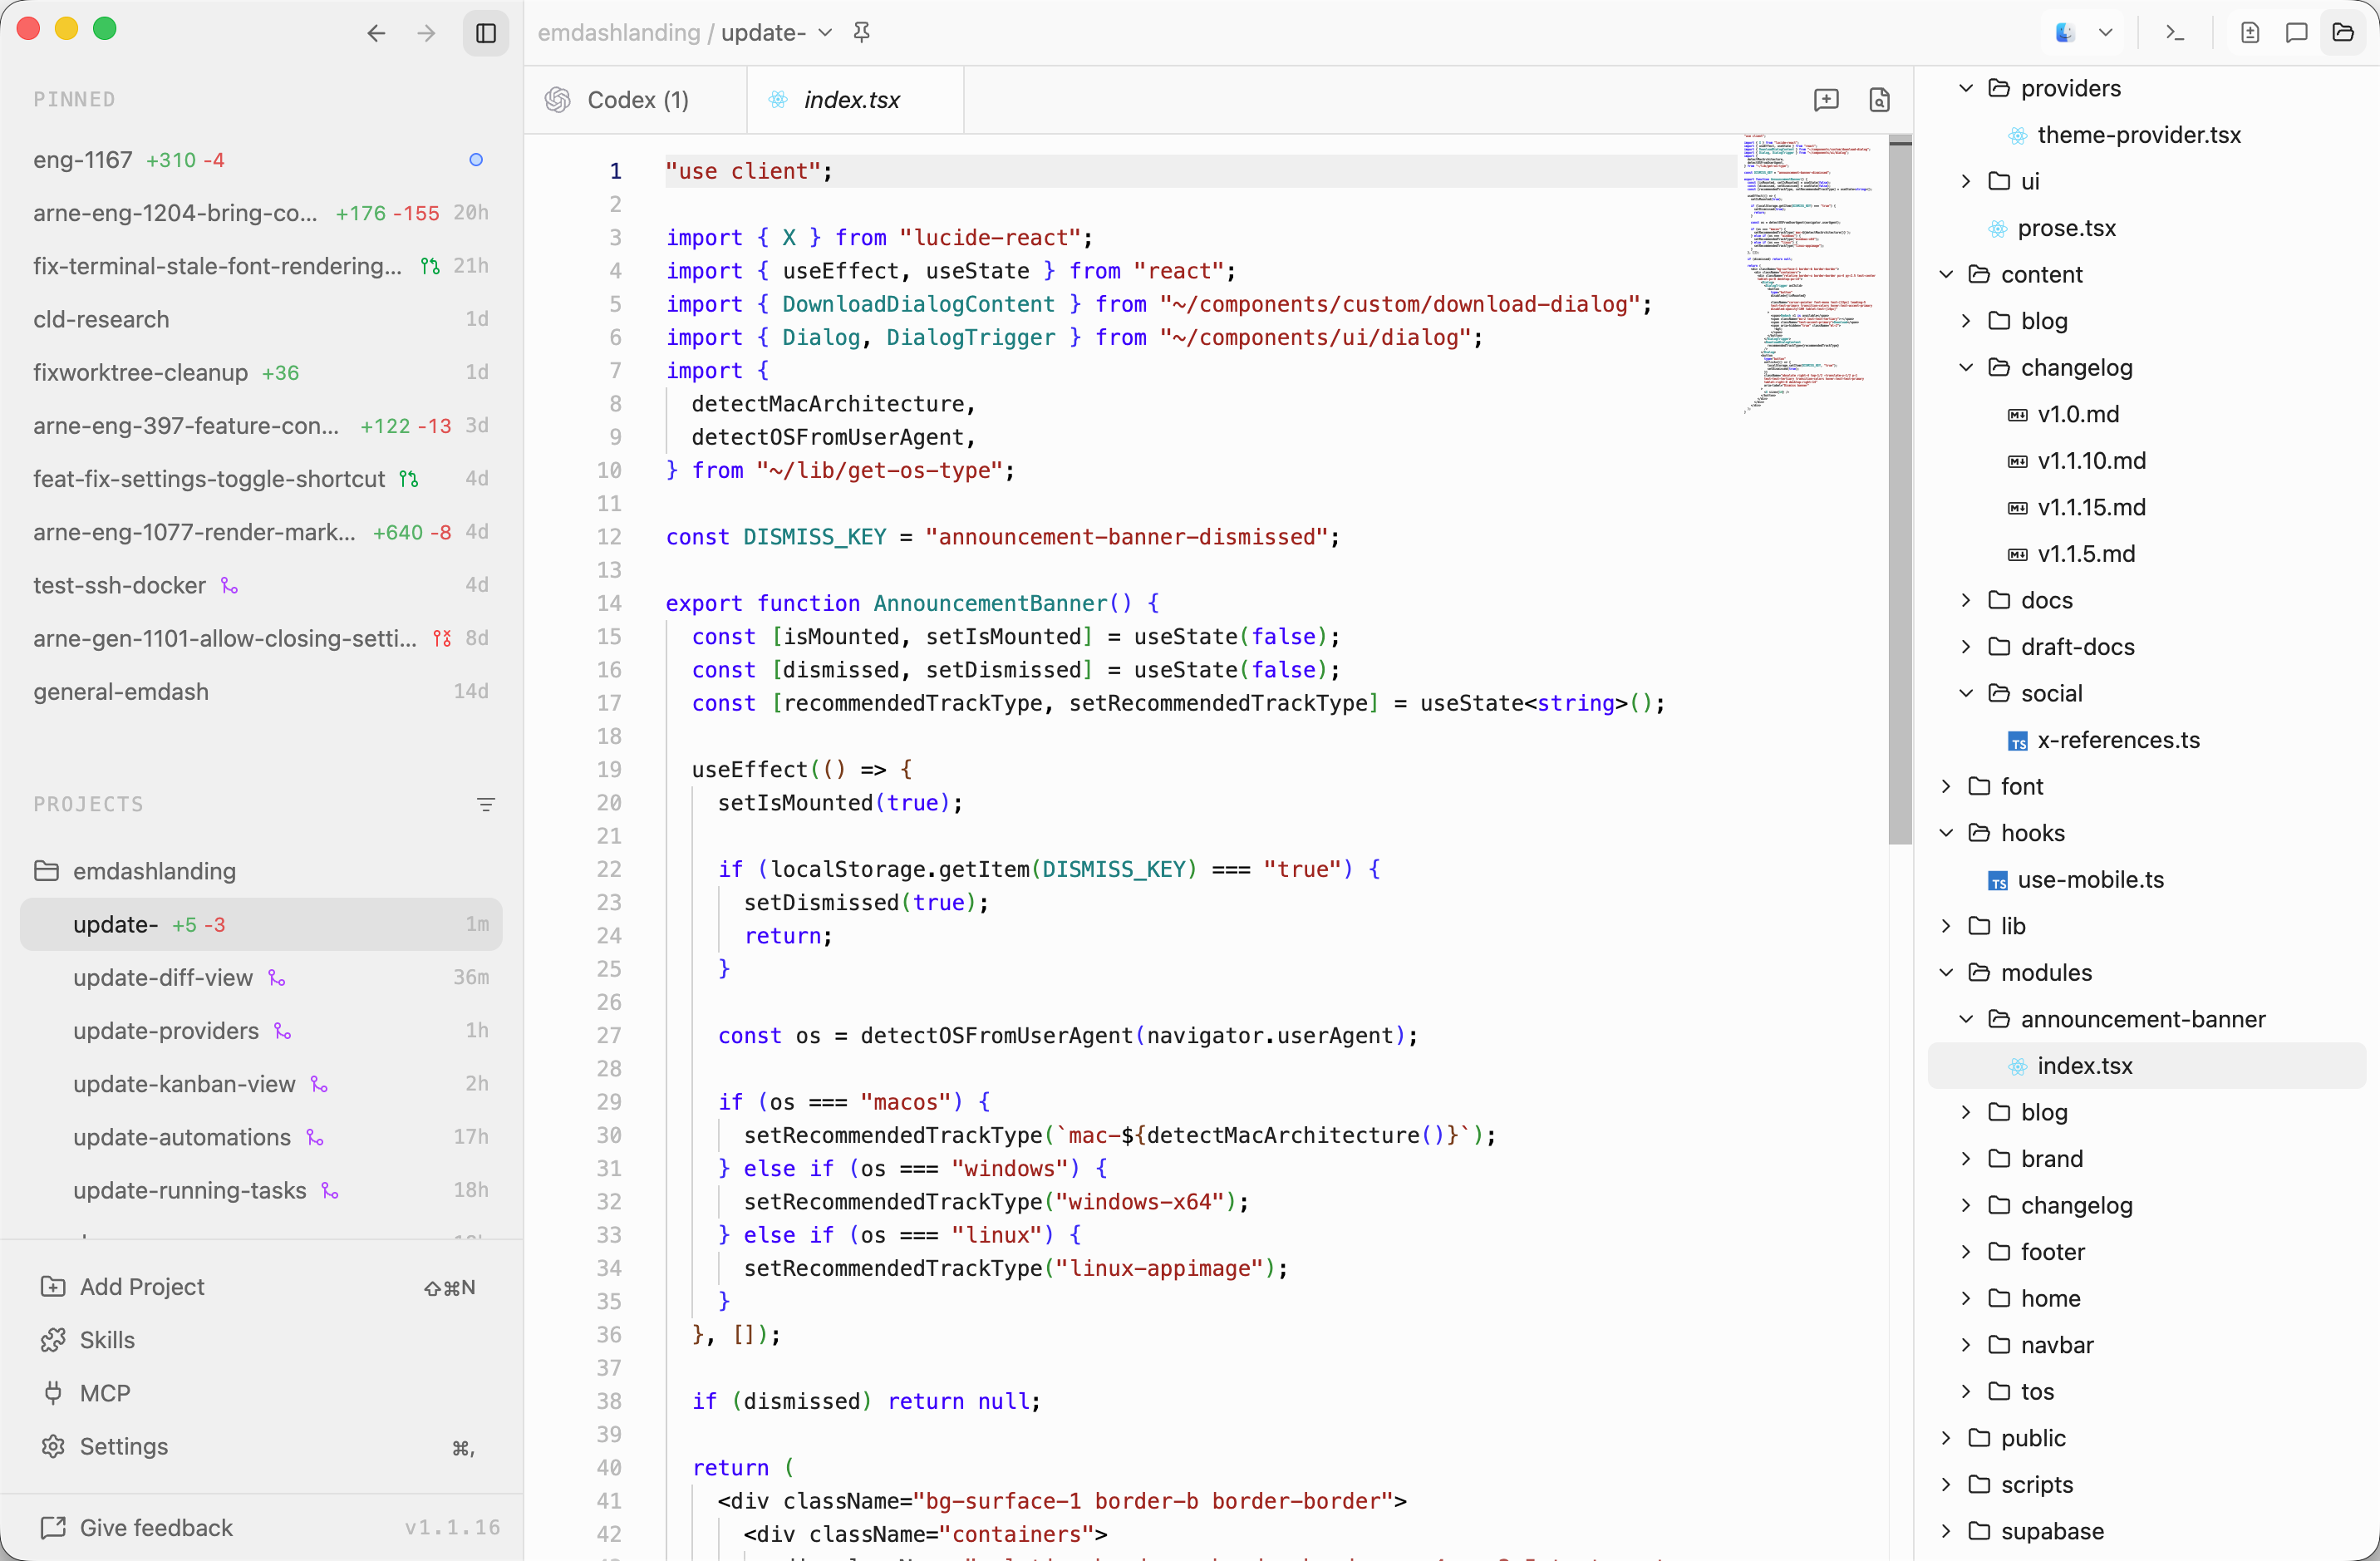Viewport: 2380px width, 1561px height.
Task: Open the terminal panel icon
Action: [2175, 33]
